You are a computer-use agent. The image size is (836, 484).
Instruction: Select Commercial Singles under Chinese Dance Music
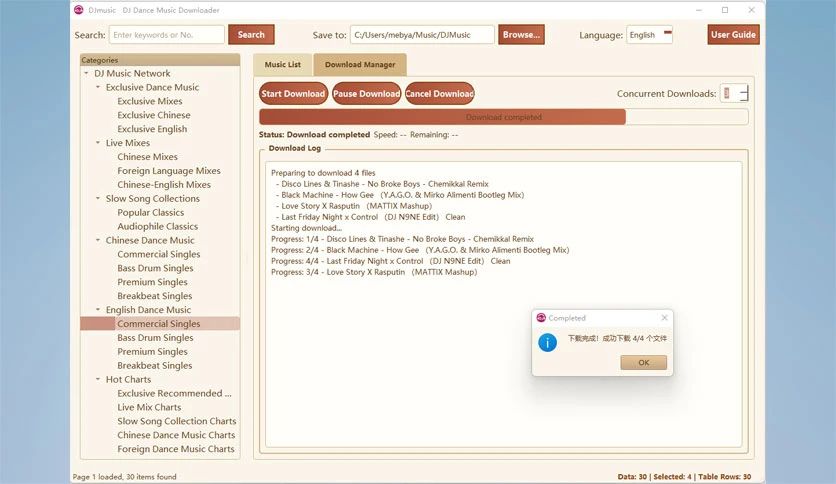click(158, 254)
